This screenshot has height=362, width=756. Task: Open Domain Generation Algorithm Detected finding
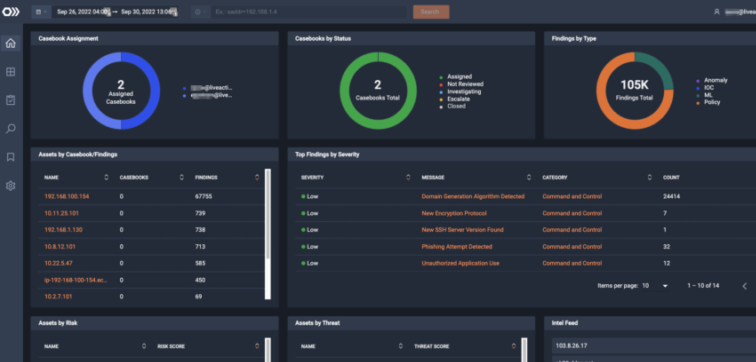point(473,197)
